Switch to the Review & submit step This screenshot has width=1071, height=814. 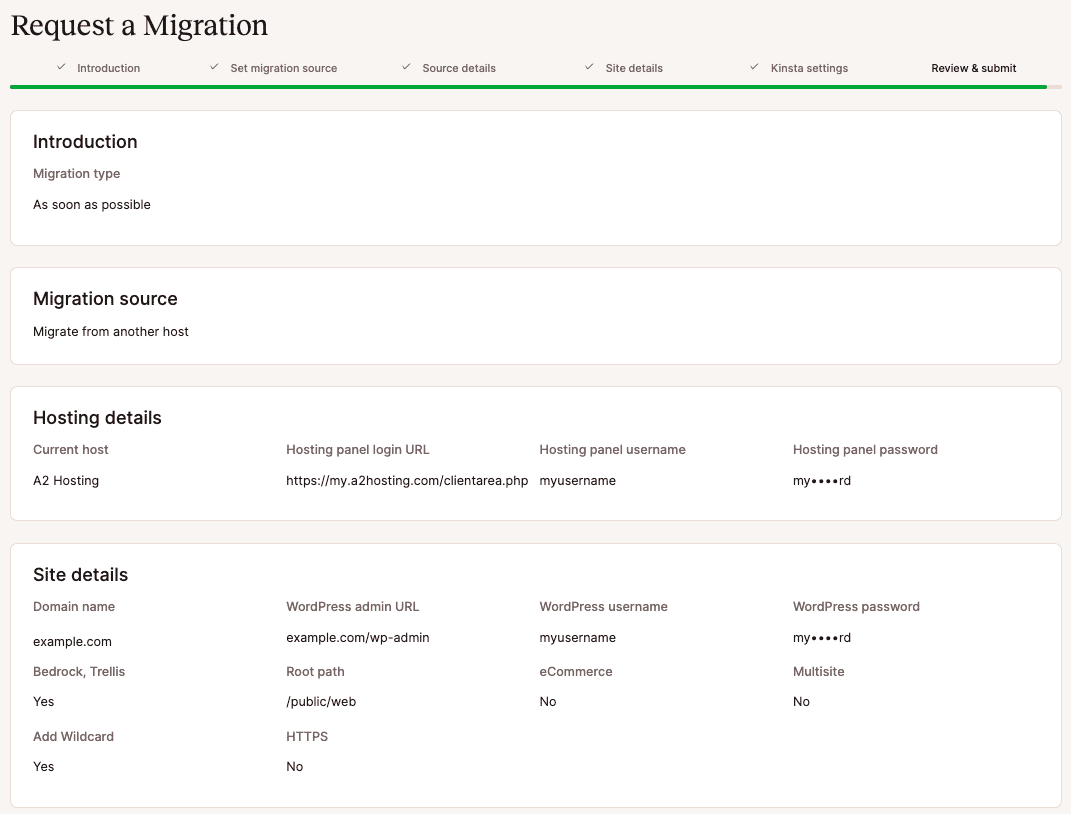pyautogui.click(x=973, y=67)
